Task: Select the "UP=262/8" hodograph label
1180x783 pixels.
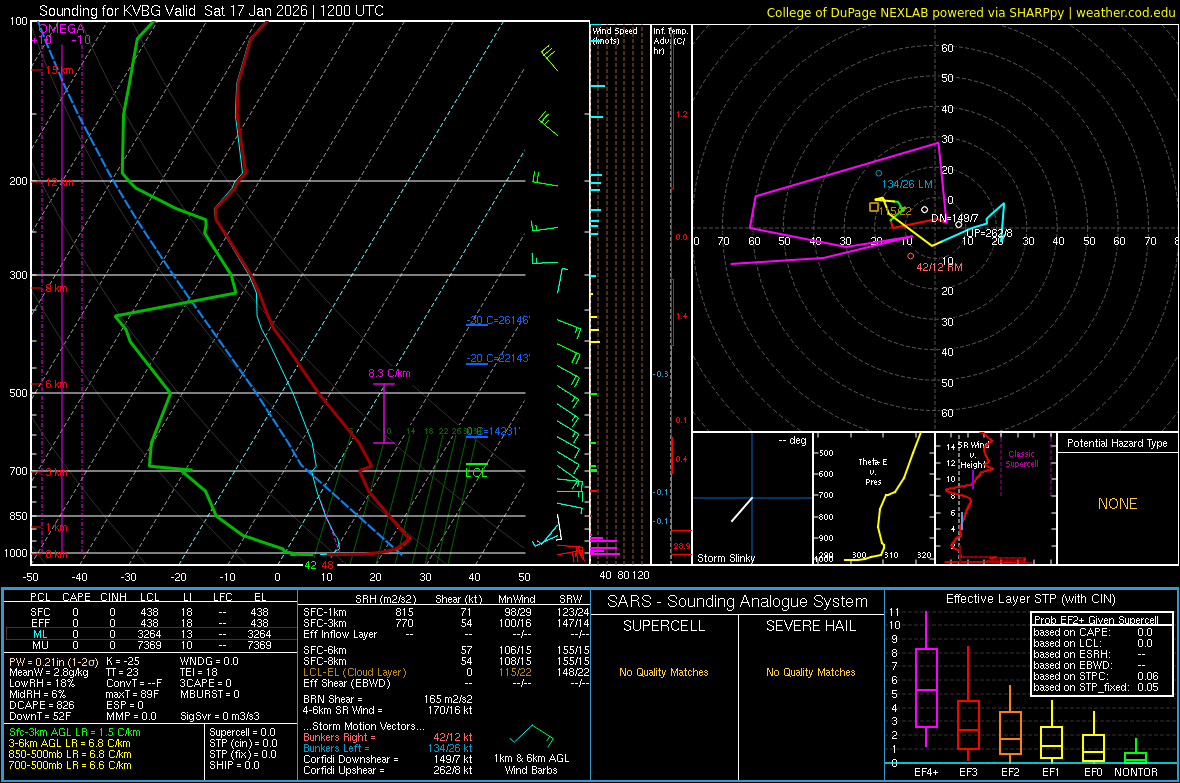Action: pyautogui.click(x=989, y=233)
